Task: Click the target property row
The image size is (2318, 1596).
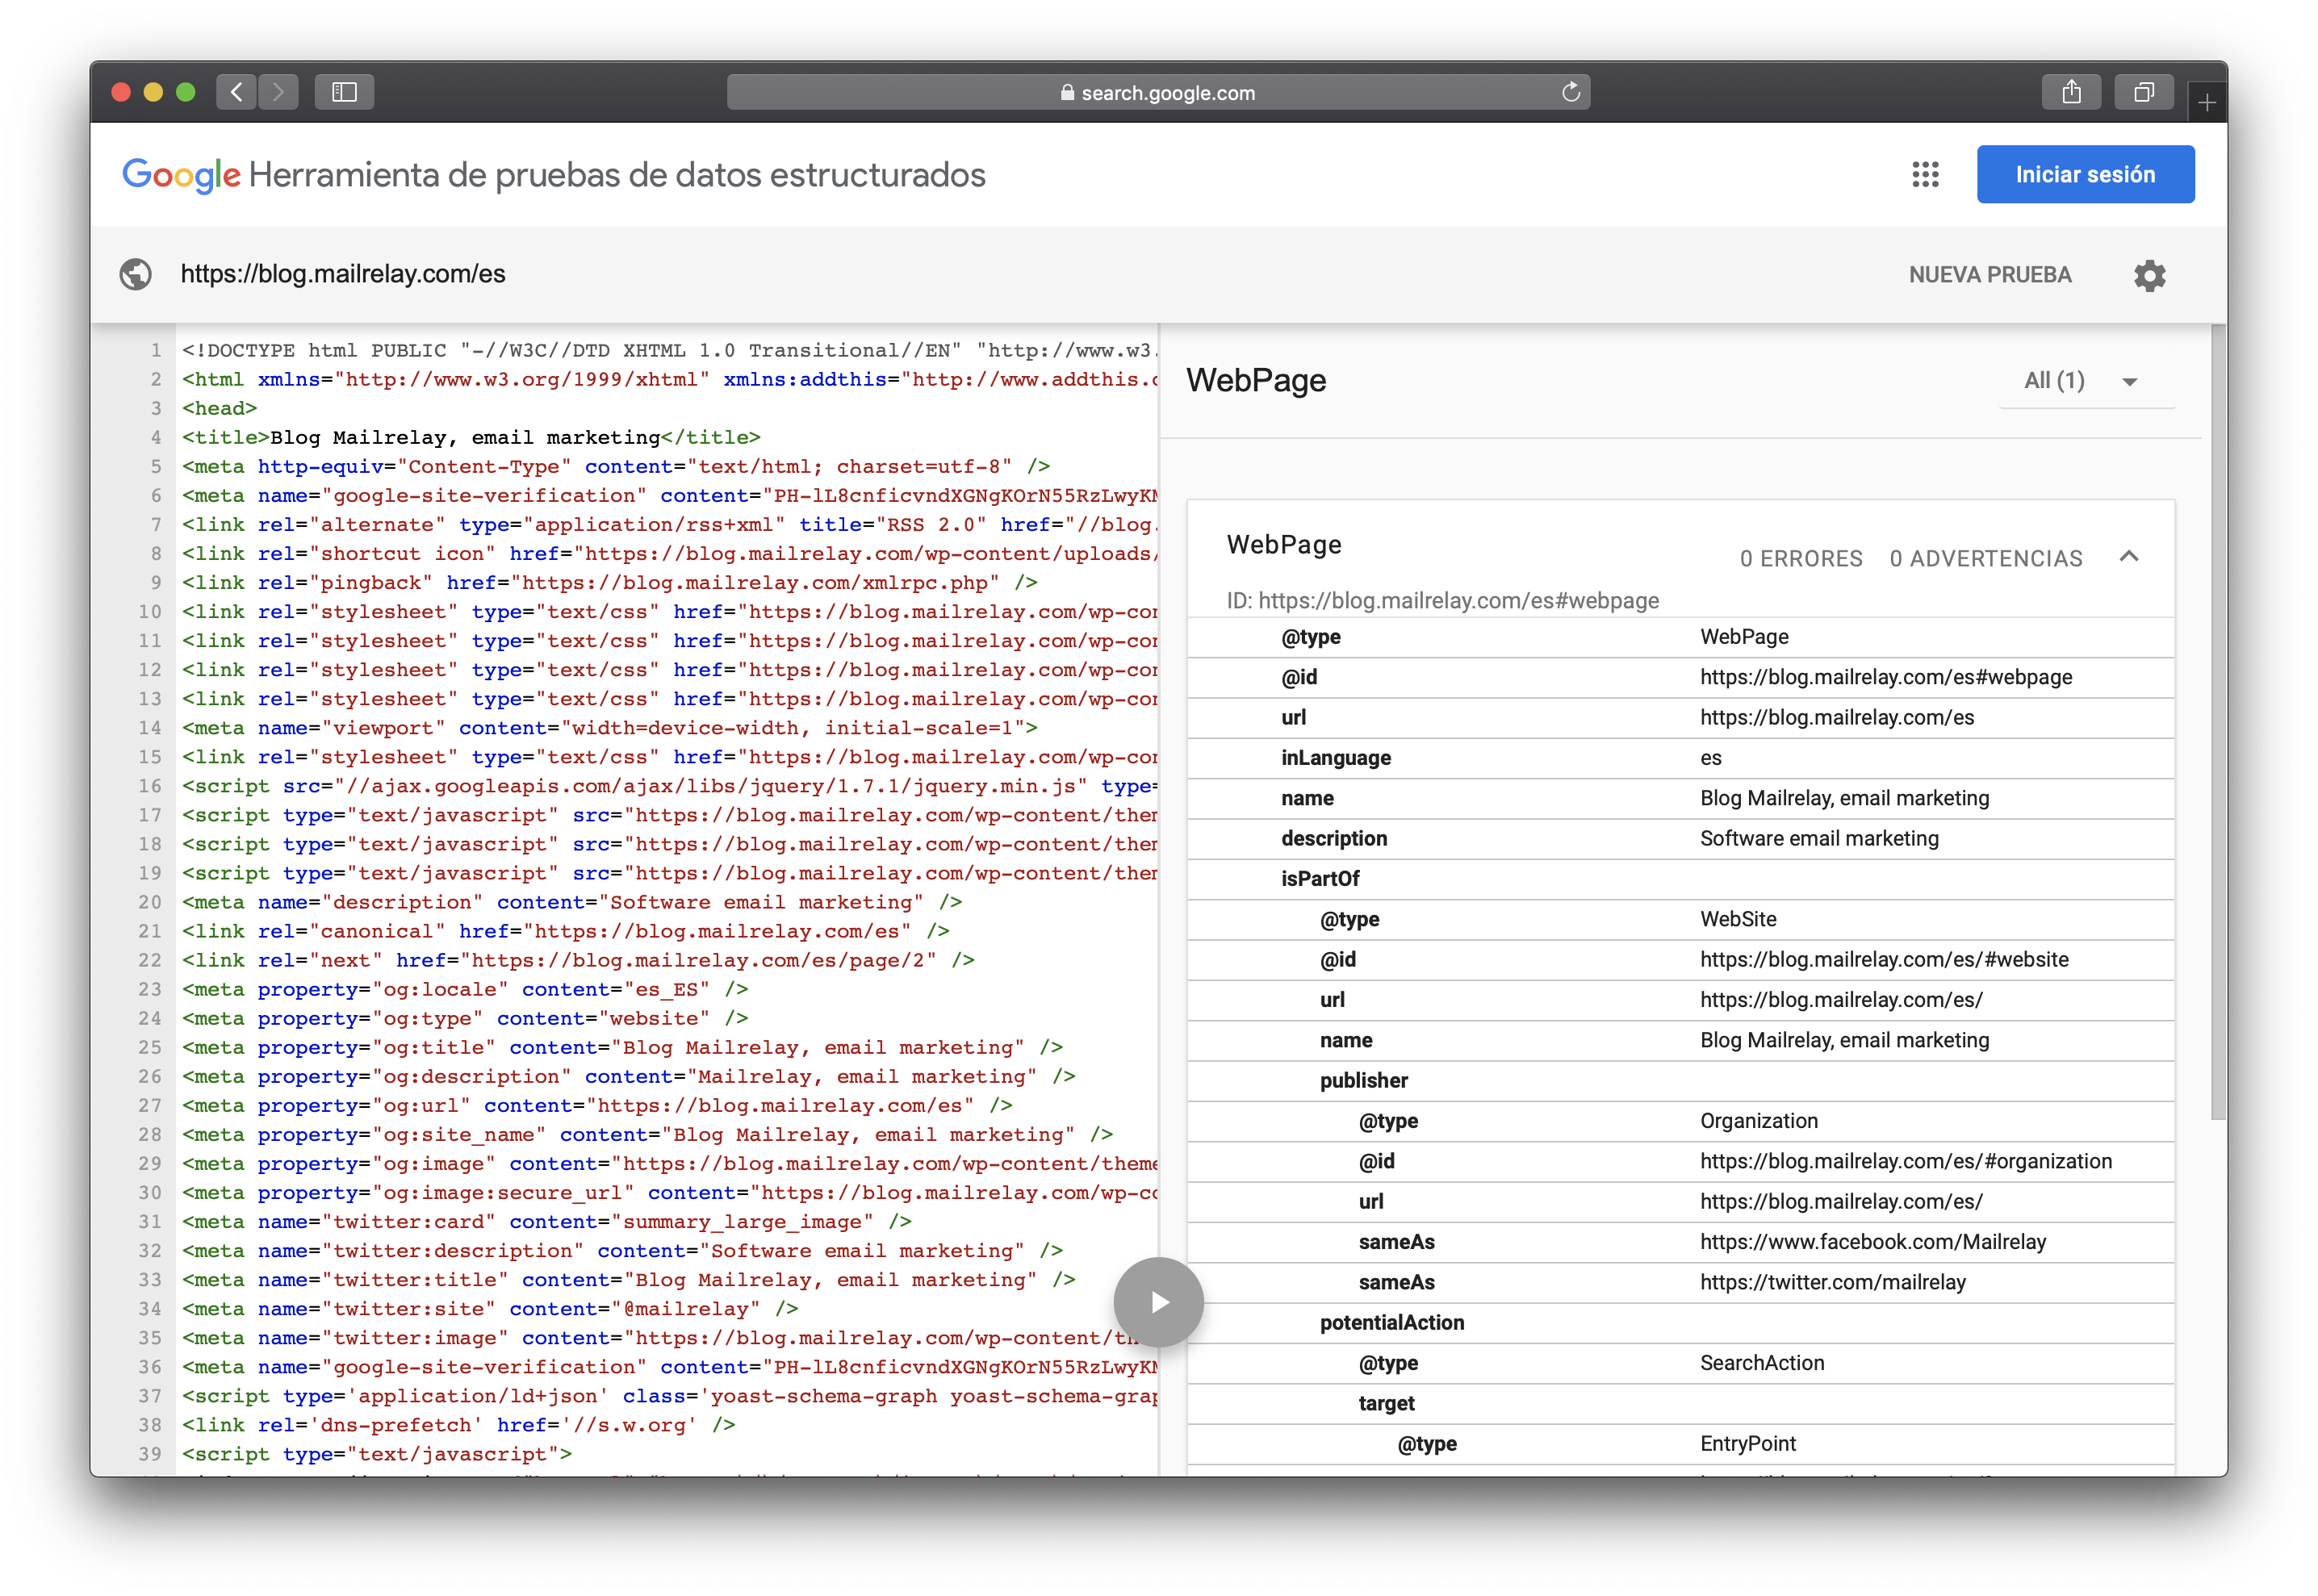Action: tap(1680, 1403)
